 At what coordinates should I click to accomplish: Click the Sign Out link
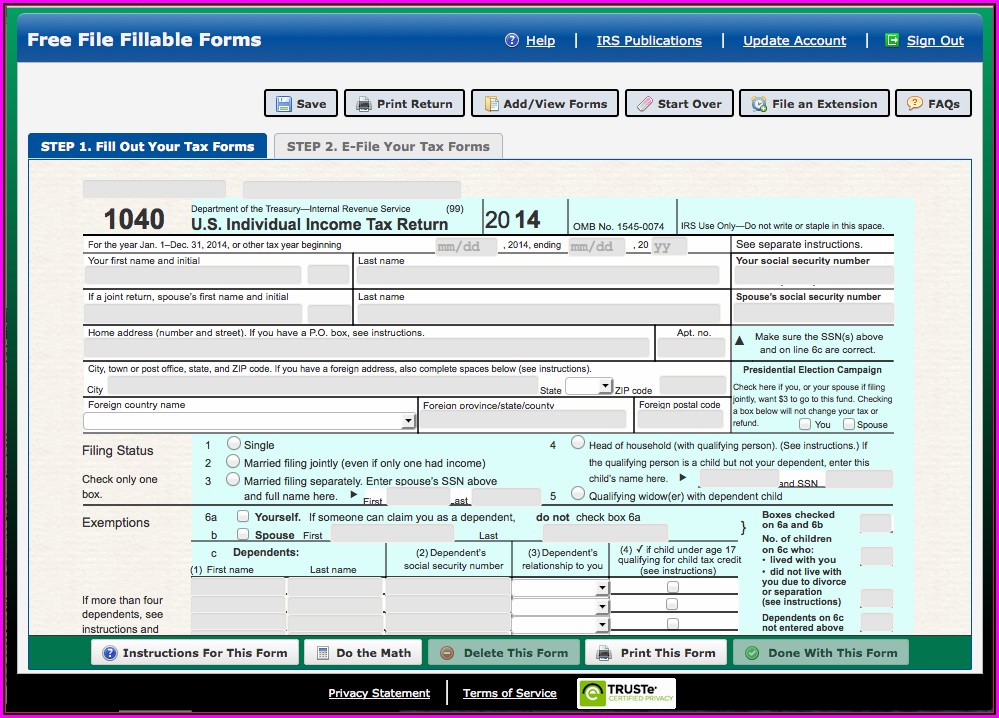click(x=935, y=41)
